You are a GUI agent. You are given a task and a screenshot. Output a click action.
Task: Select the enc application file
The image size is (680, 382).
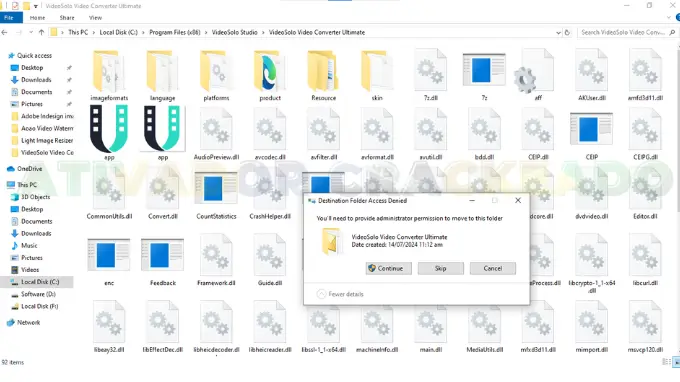(109, 261)
